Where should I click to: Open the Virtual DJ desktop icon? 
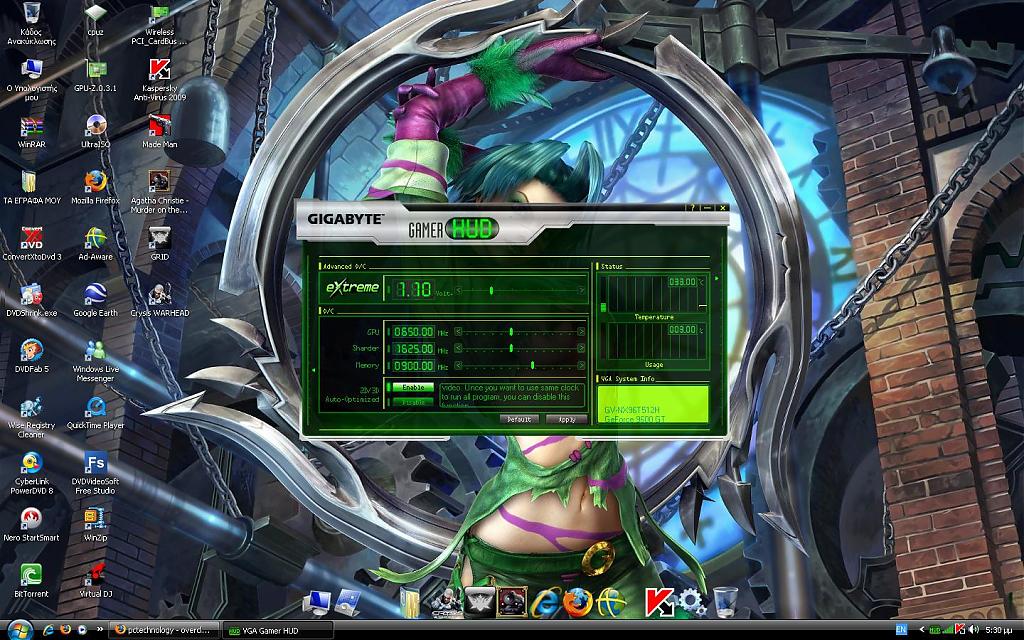[x=95, y=581]
